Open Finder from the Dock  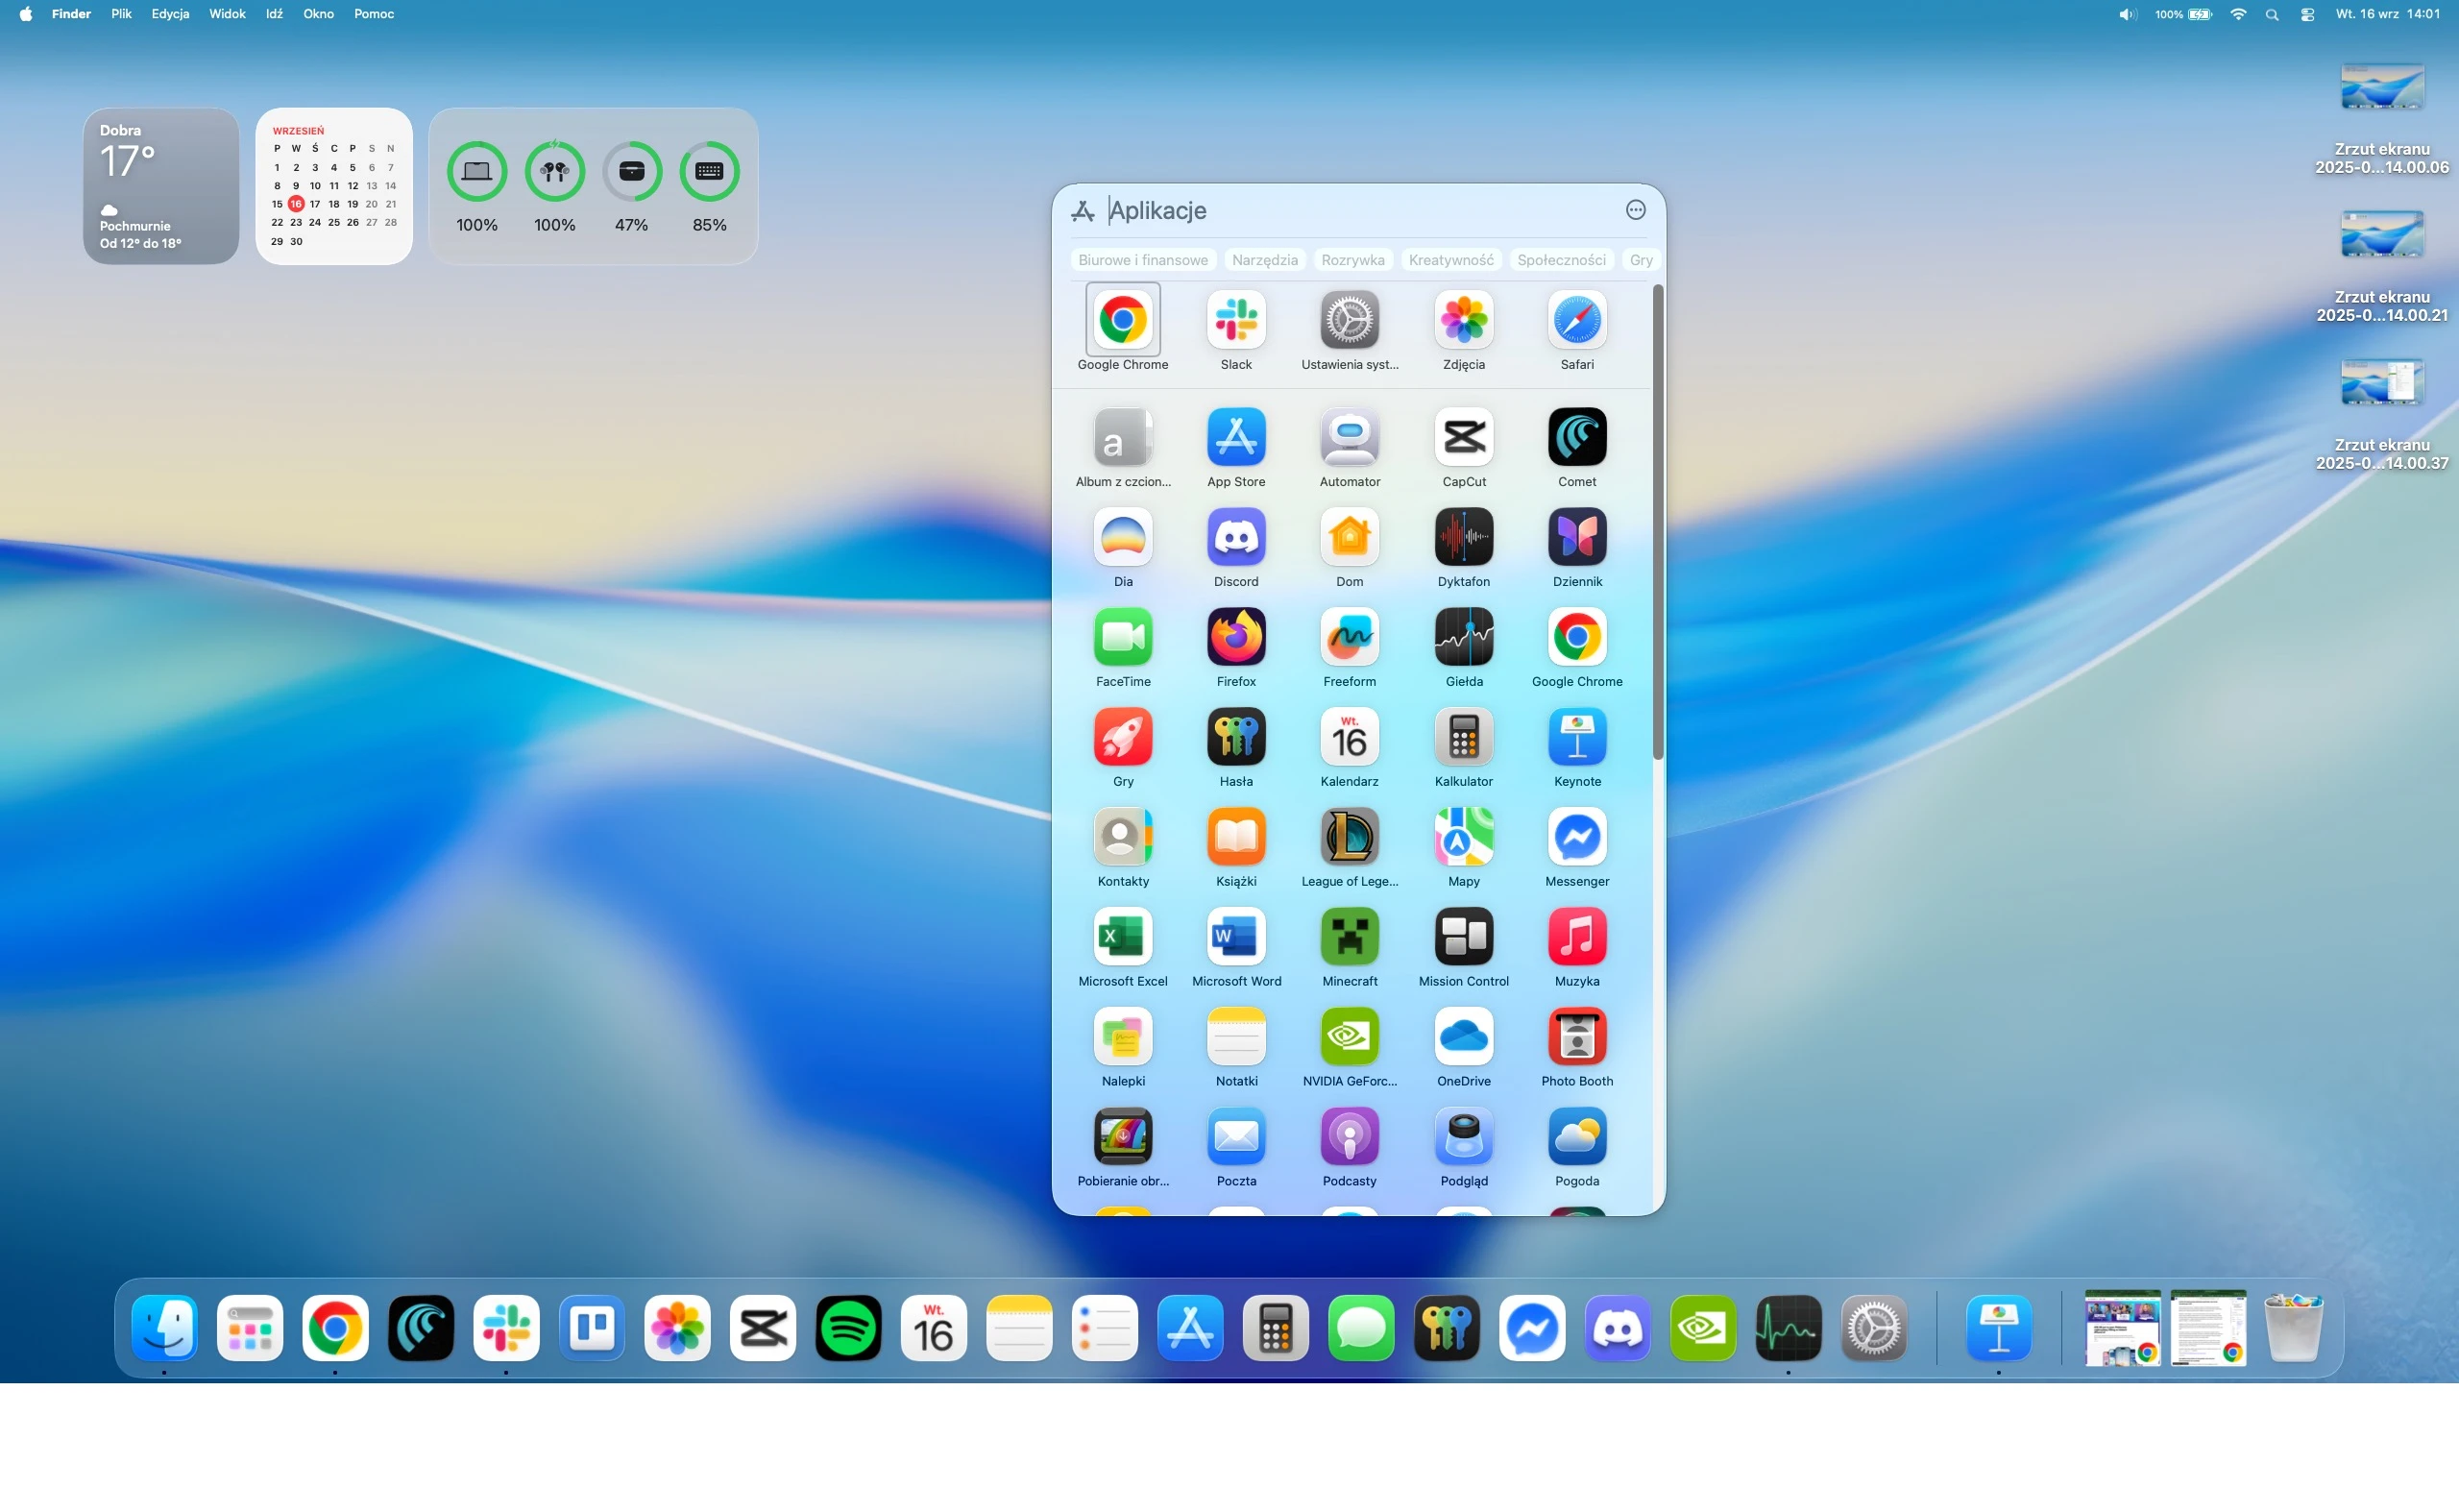click(164, 1329)
